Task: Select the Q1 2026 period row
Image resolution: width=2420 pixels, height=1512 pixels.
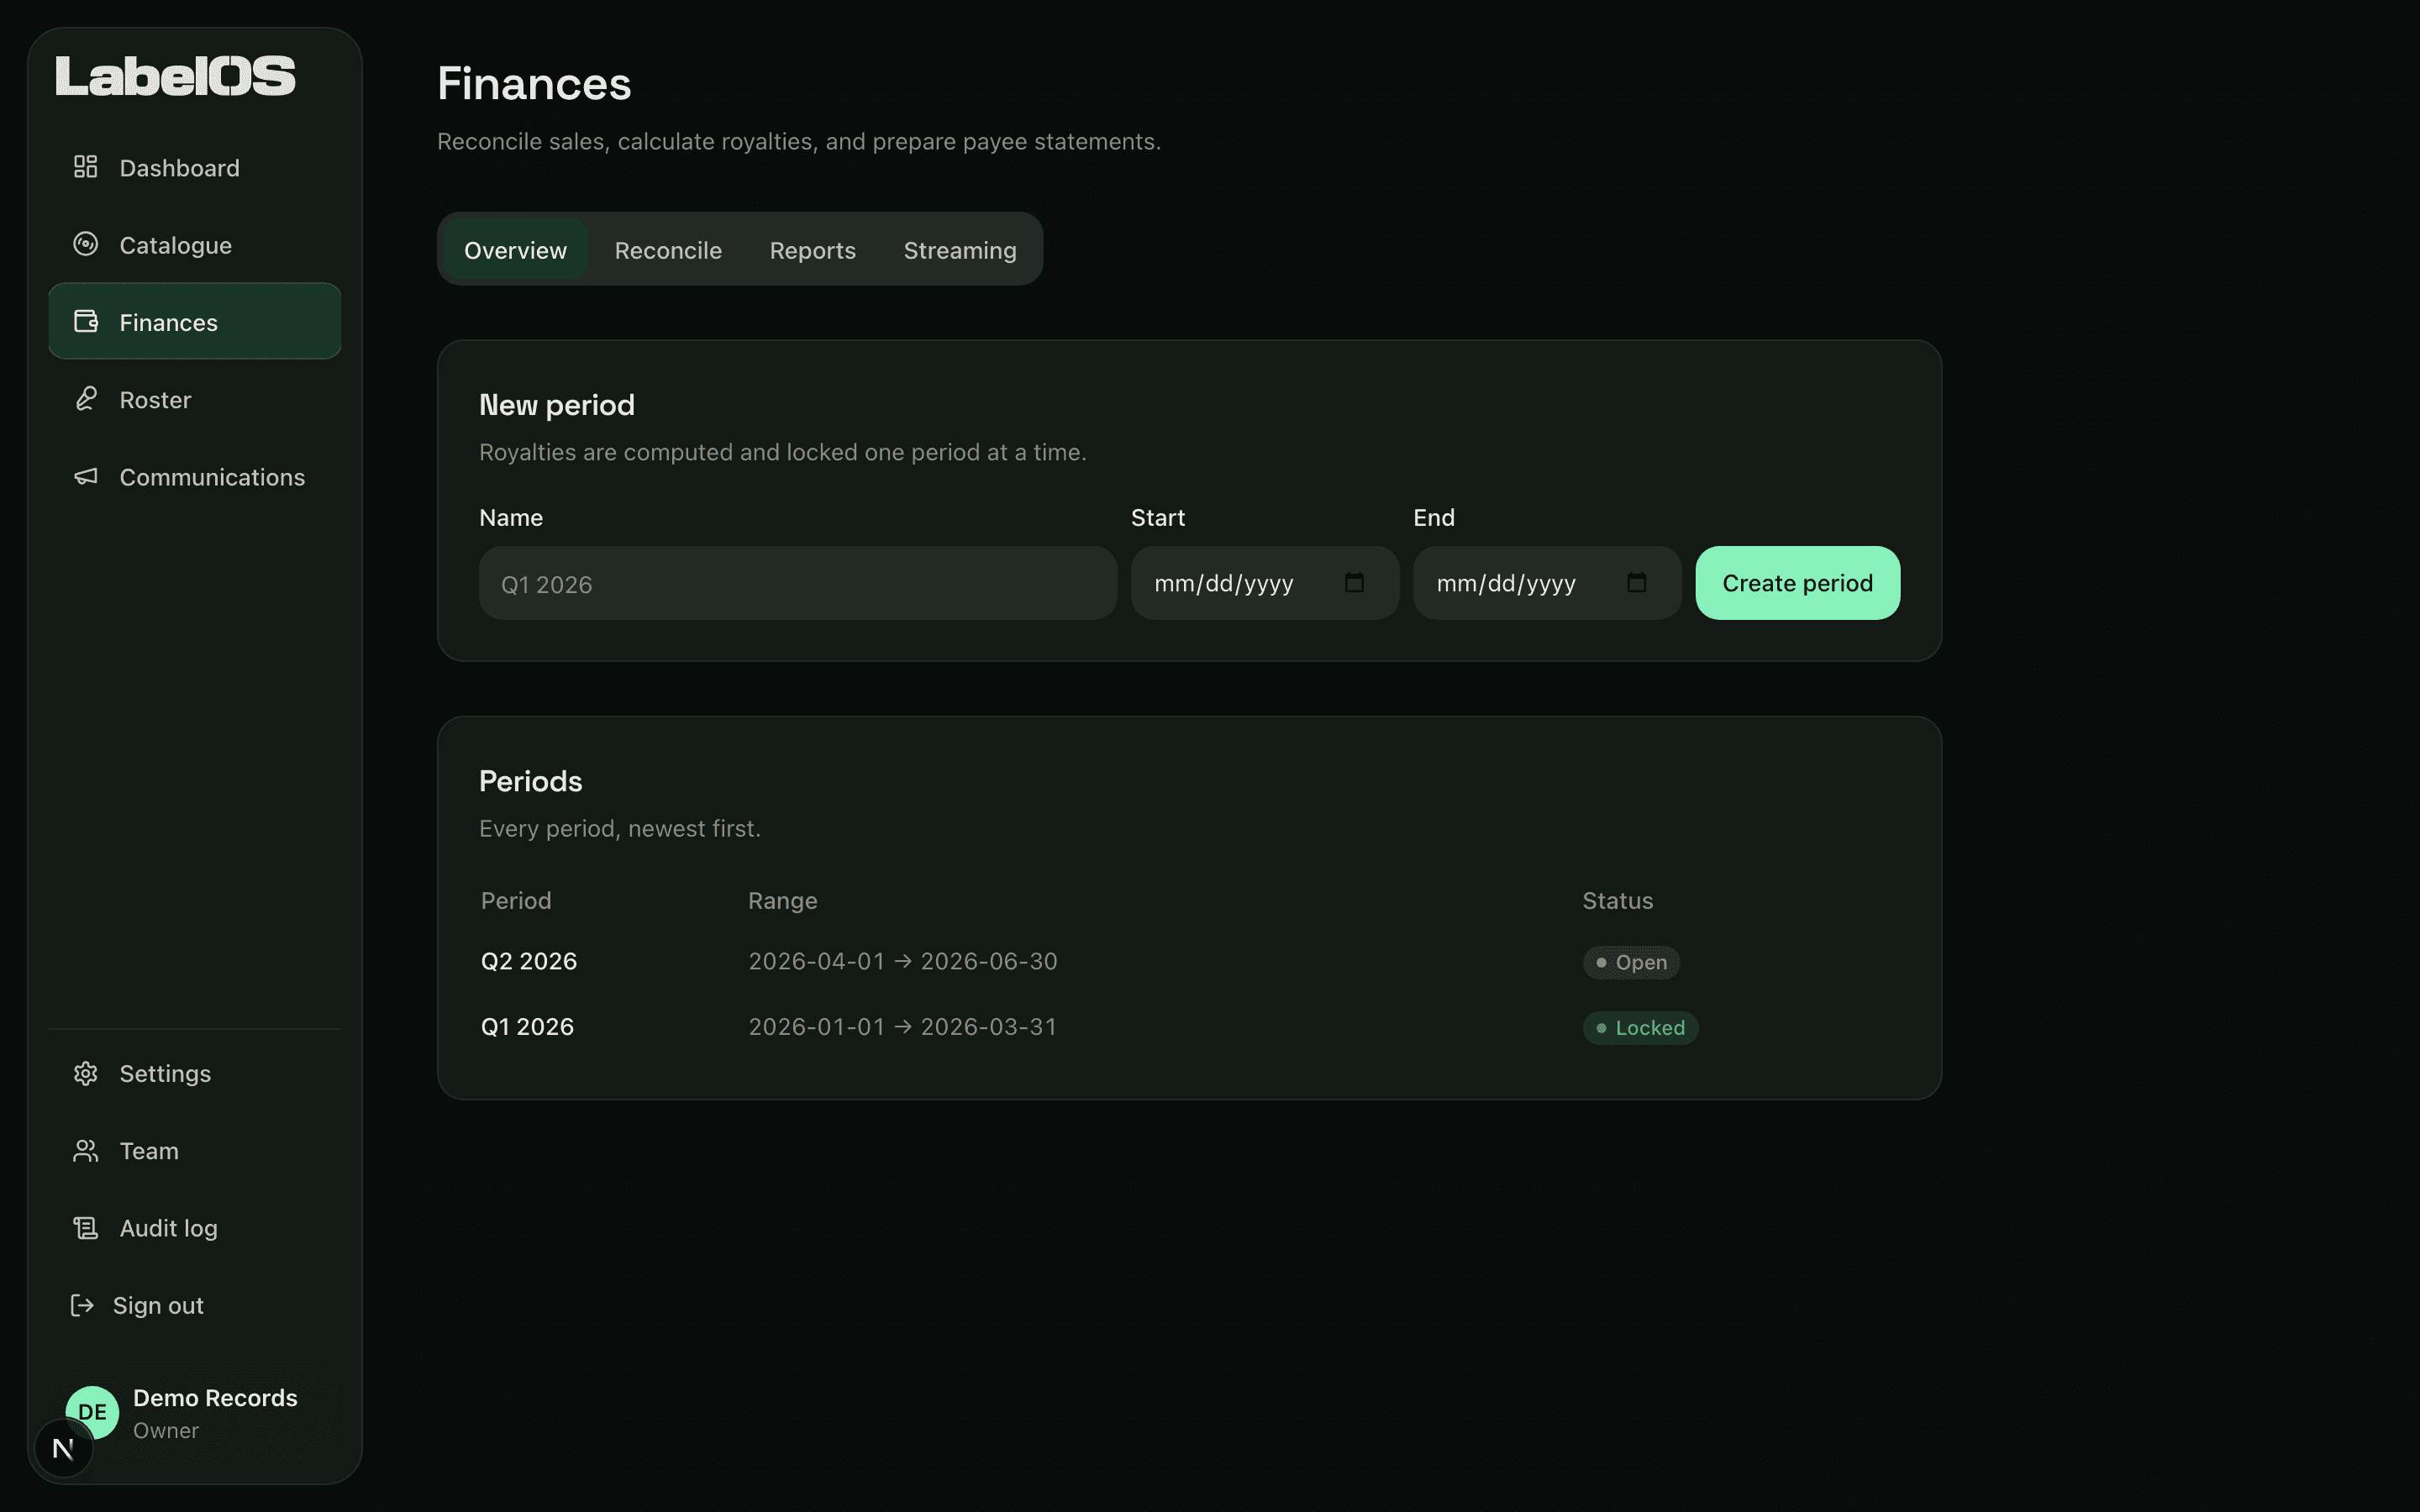Action: click(1189, 1027)
